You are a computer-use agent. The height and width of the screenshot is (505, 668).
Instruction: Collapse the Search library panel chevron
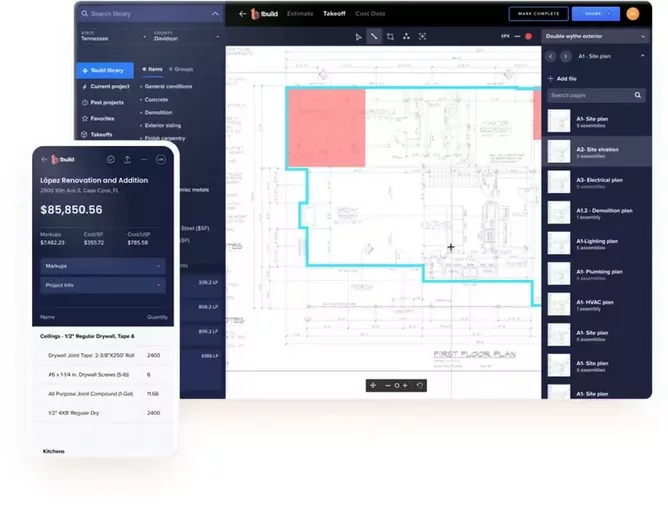click(215, 14)
